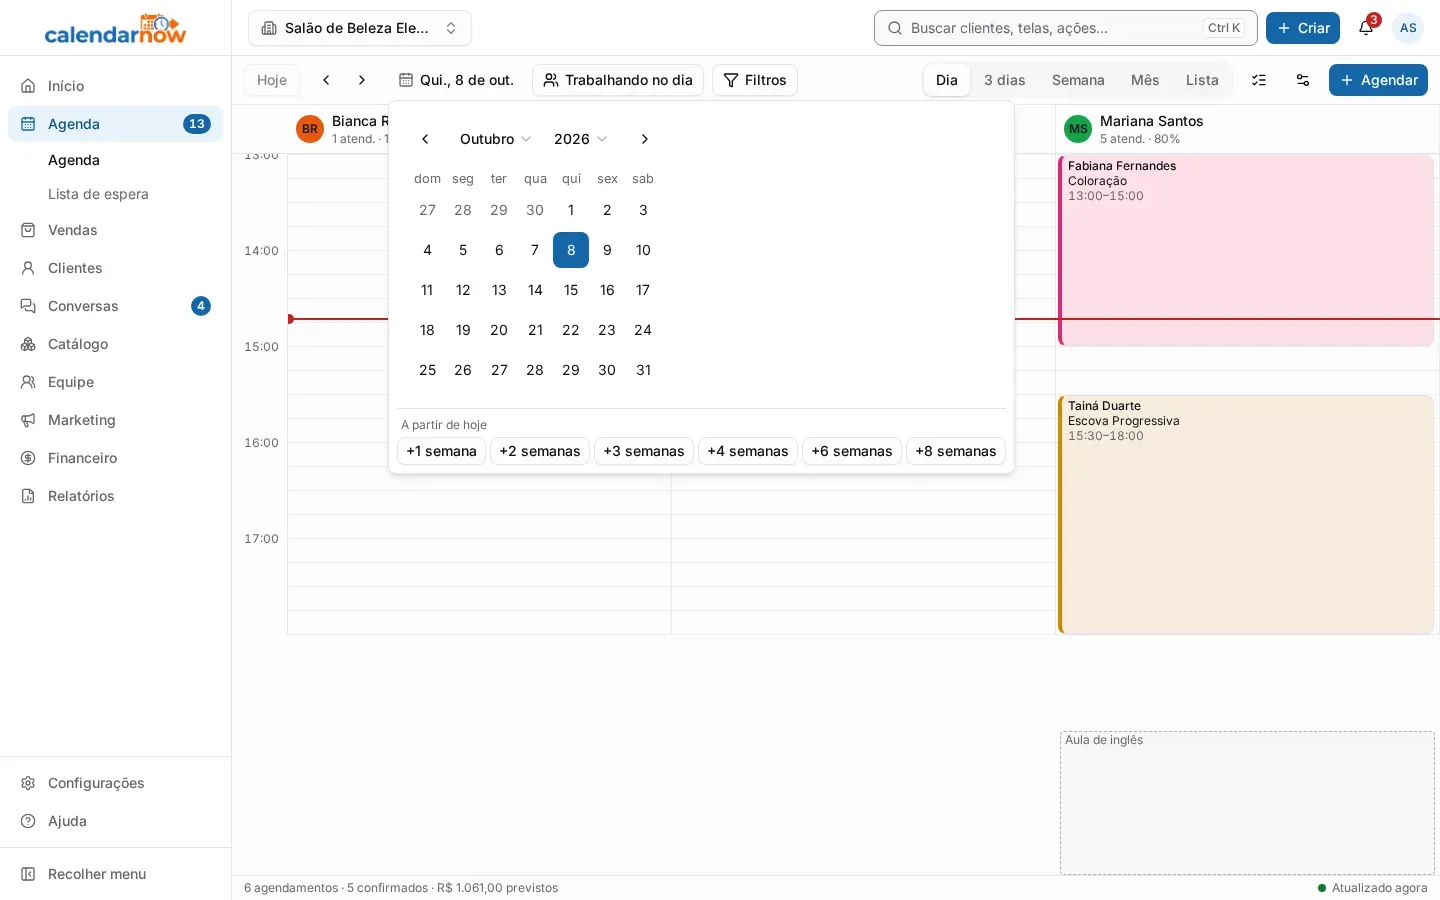Open Início in the sidebar
This screenshot has height=900, width=1440.
[x=116, y=86]
